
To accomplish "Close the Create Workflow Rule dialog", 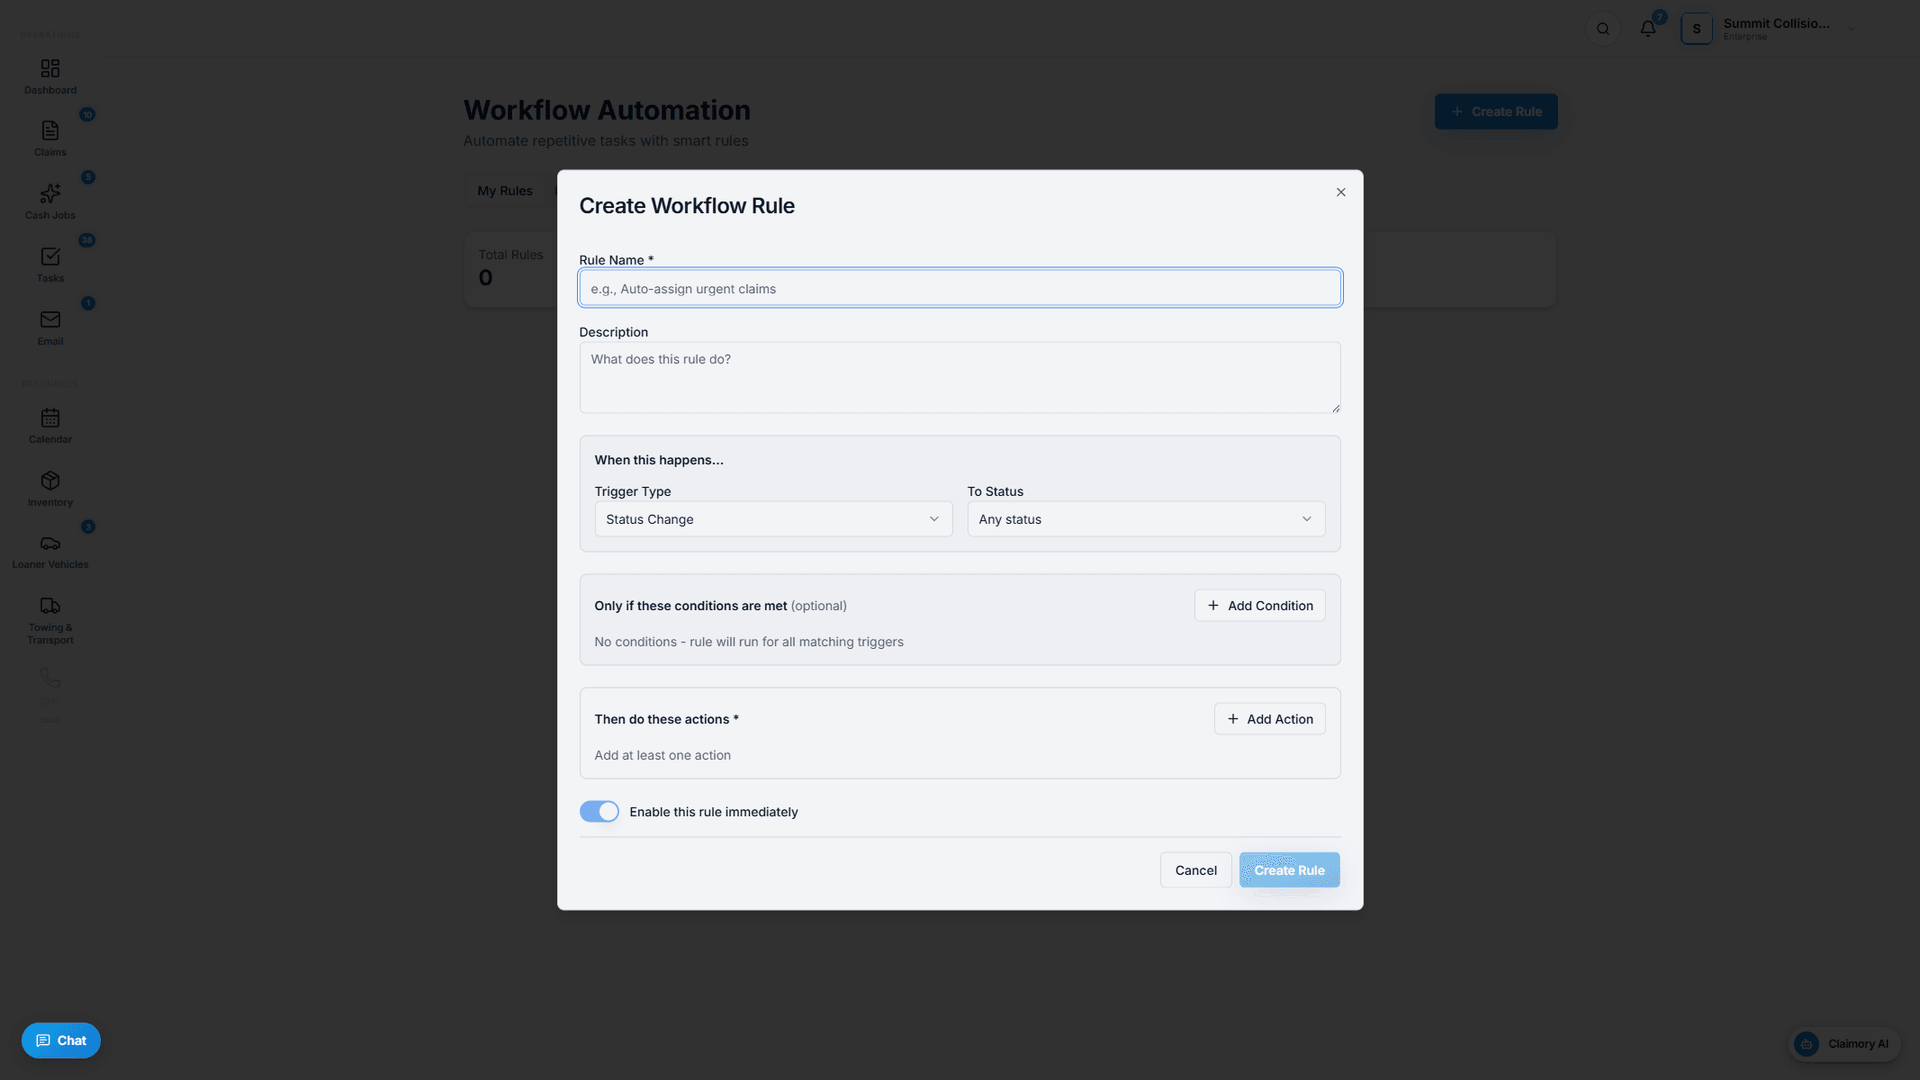I will pos(1341,192).
